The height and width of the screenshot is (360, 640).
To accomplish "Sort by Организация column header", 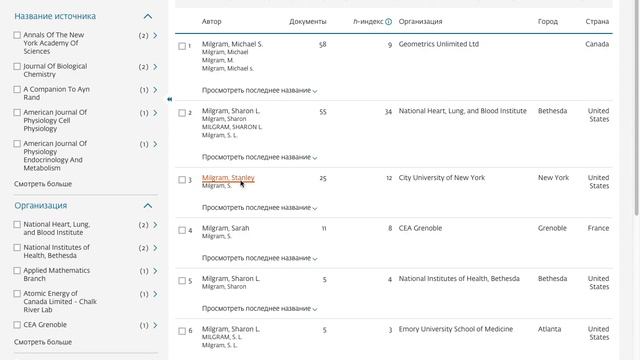I will point(420,22).
